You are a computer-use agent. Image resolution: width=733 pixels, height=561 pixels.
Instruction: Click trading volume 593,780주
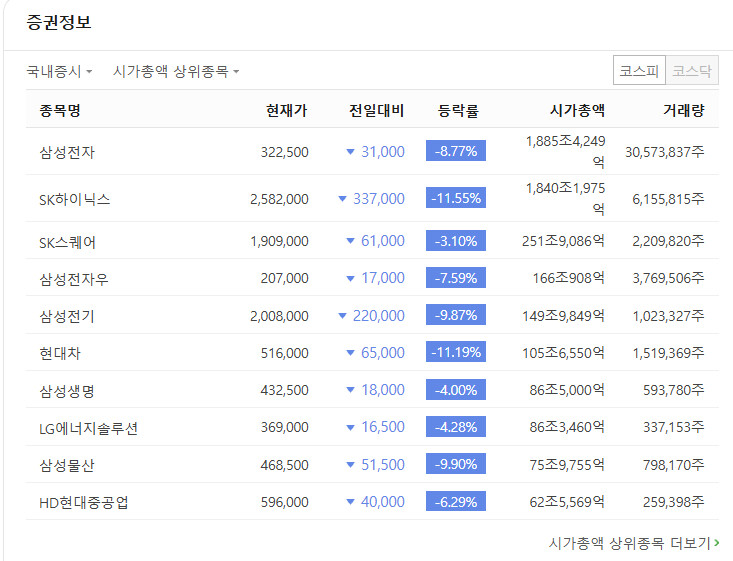[x=674, y=390]
